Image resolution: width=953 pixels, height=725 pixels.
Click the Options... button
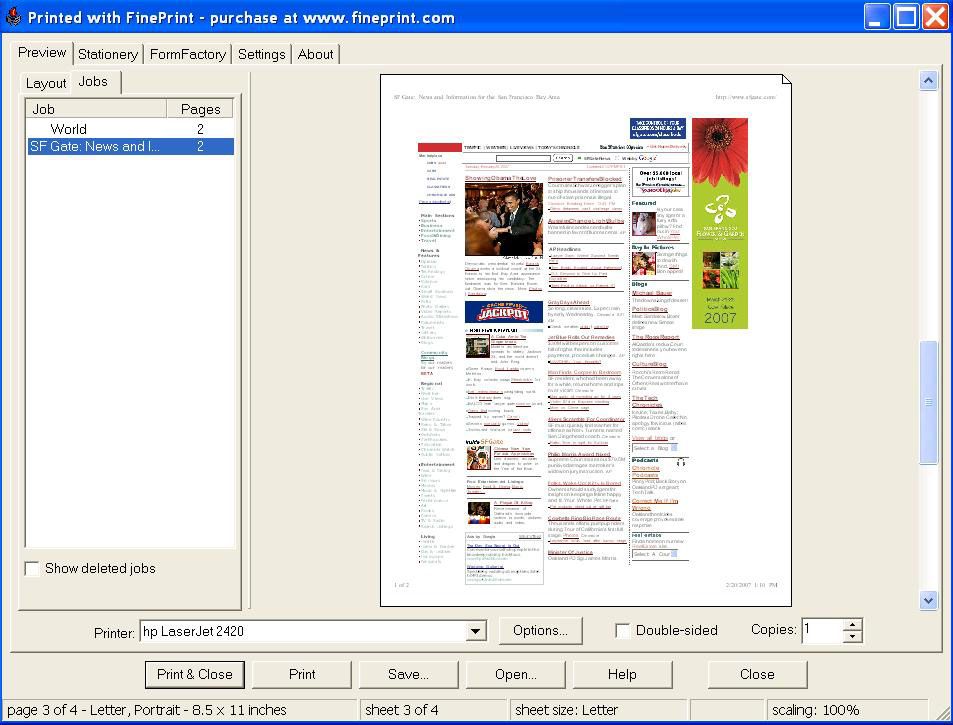coord(540,631)
